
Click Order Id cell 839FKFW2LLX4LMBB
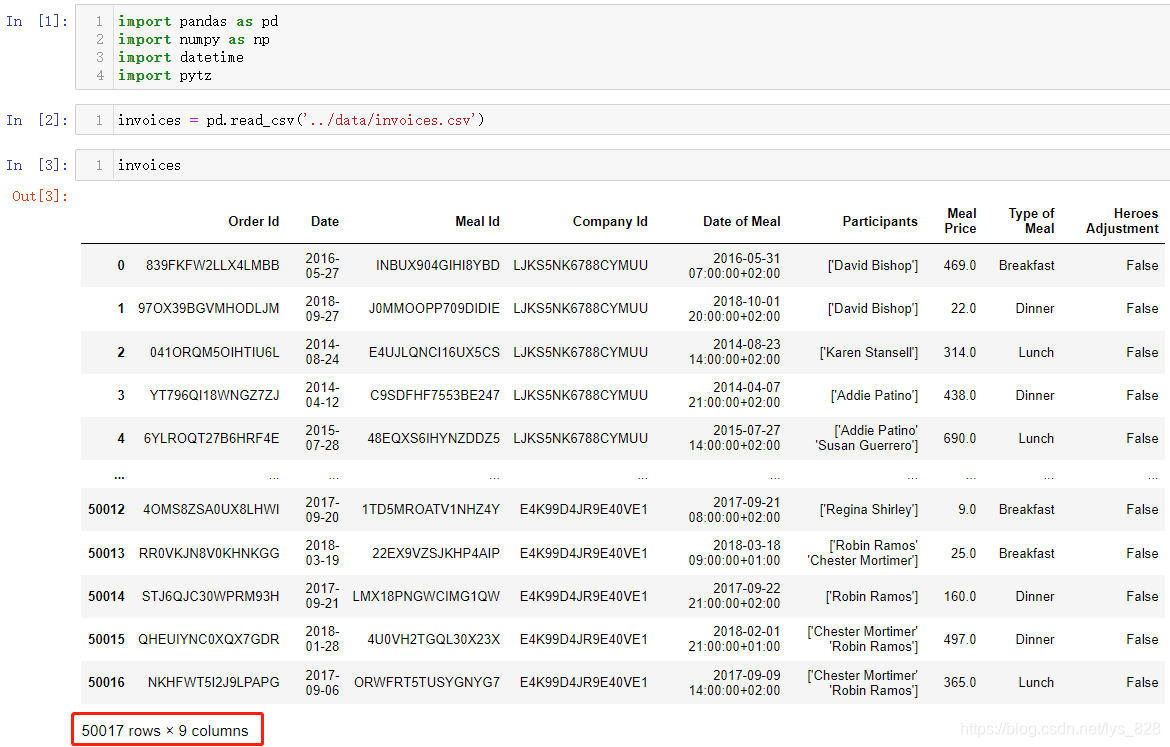point(213,266)
